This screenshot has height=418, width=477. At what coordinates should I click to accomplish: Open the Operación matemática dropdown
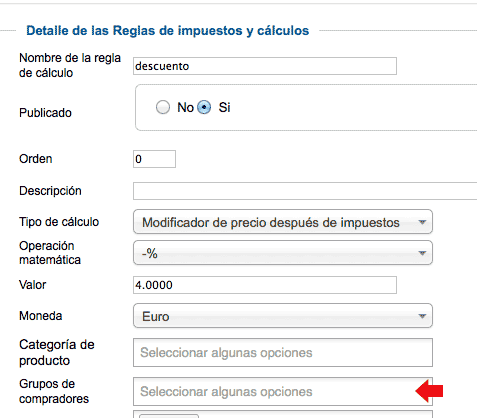pos(283,253)
